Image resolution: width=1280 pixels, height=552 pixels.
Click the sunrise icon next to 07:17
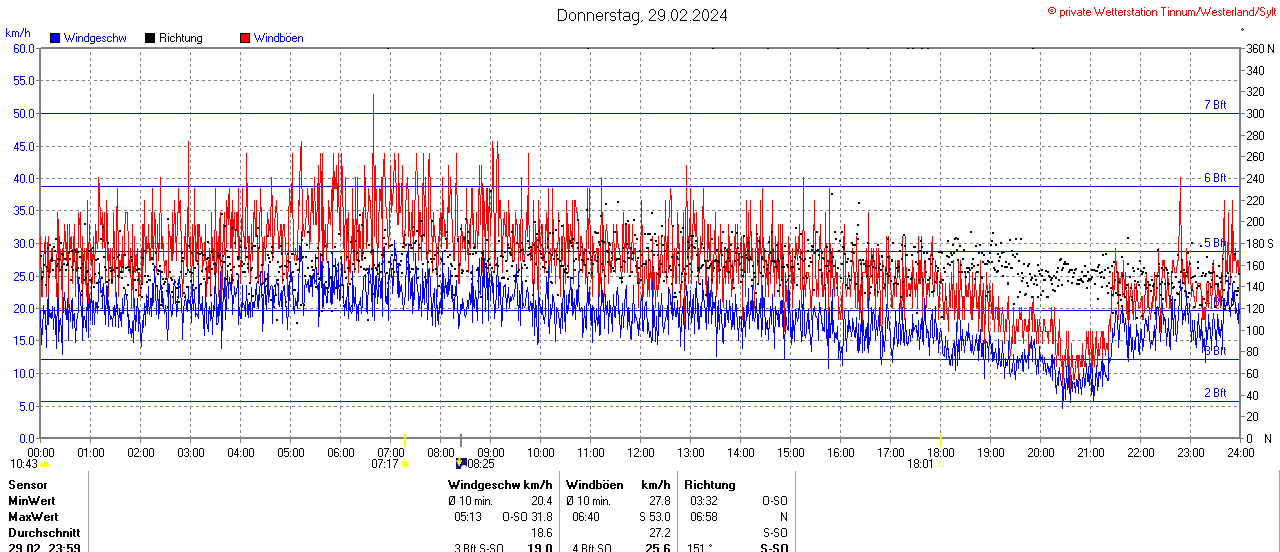click(405, 464)
